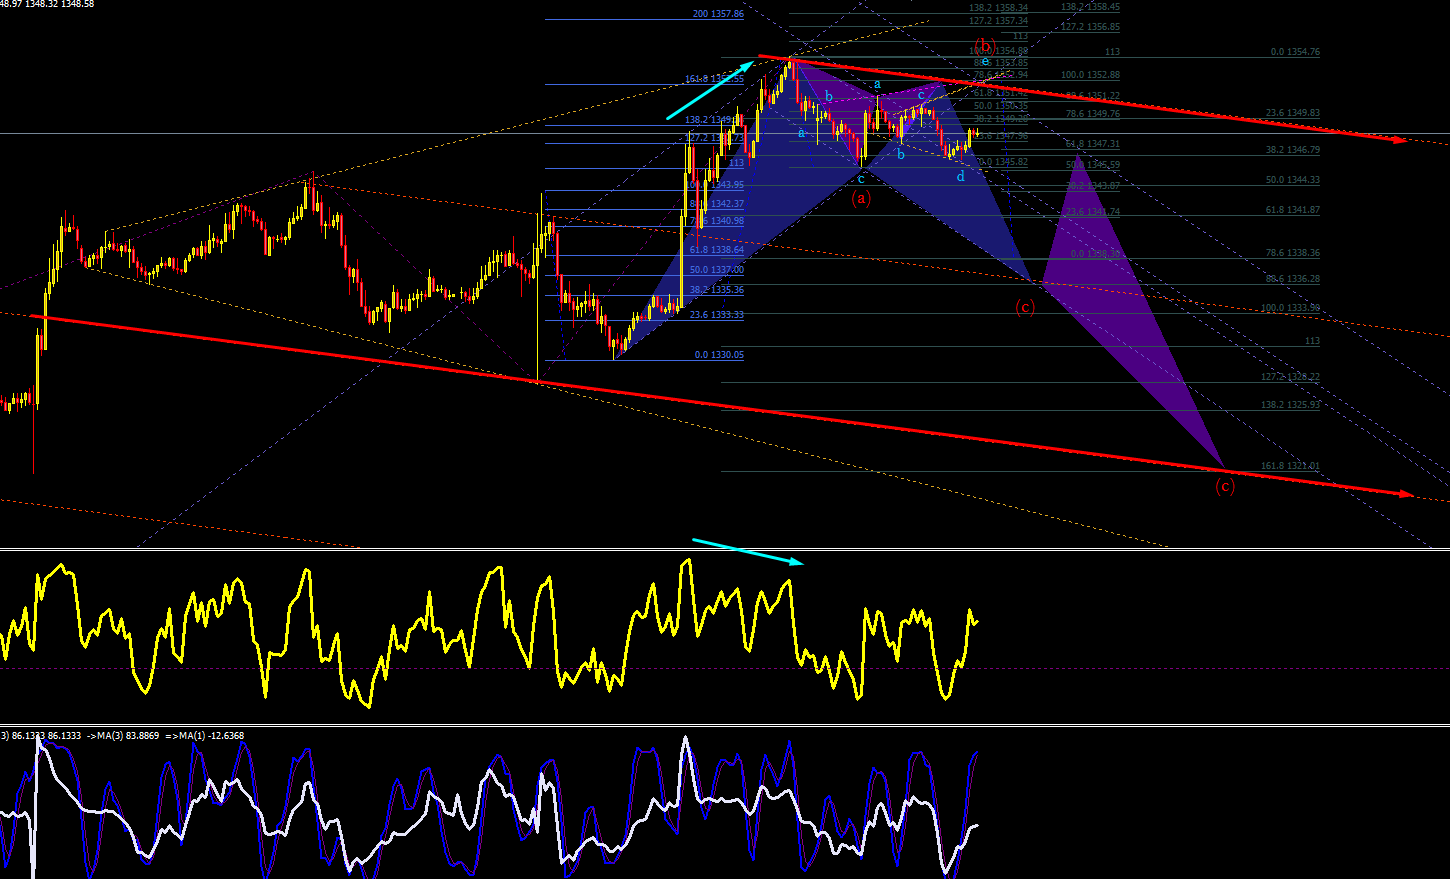Click the "=>MA(1) -12.6368" indicator readout

[x=205, y=735]
